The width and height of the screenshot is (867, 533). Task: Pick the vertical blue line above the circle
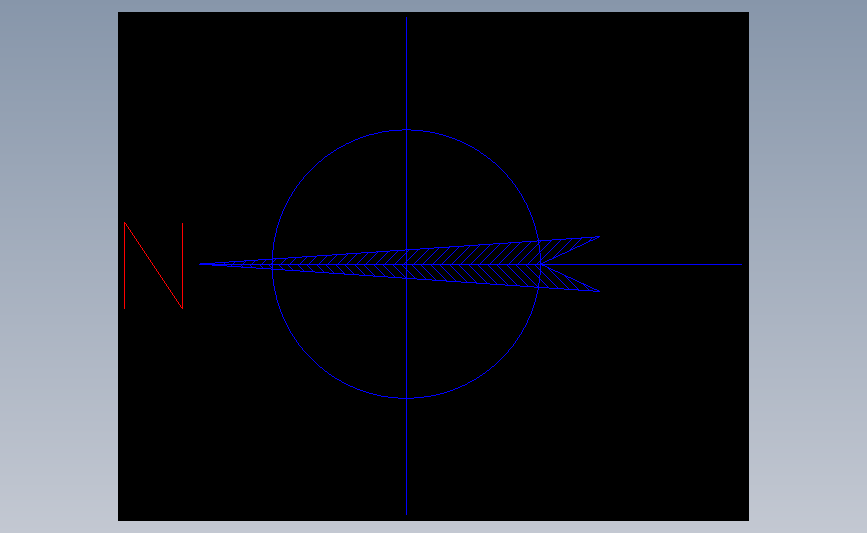[406, 72]
